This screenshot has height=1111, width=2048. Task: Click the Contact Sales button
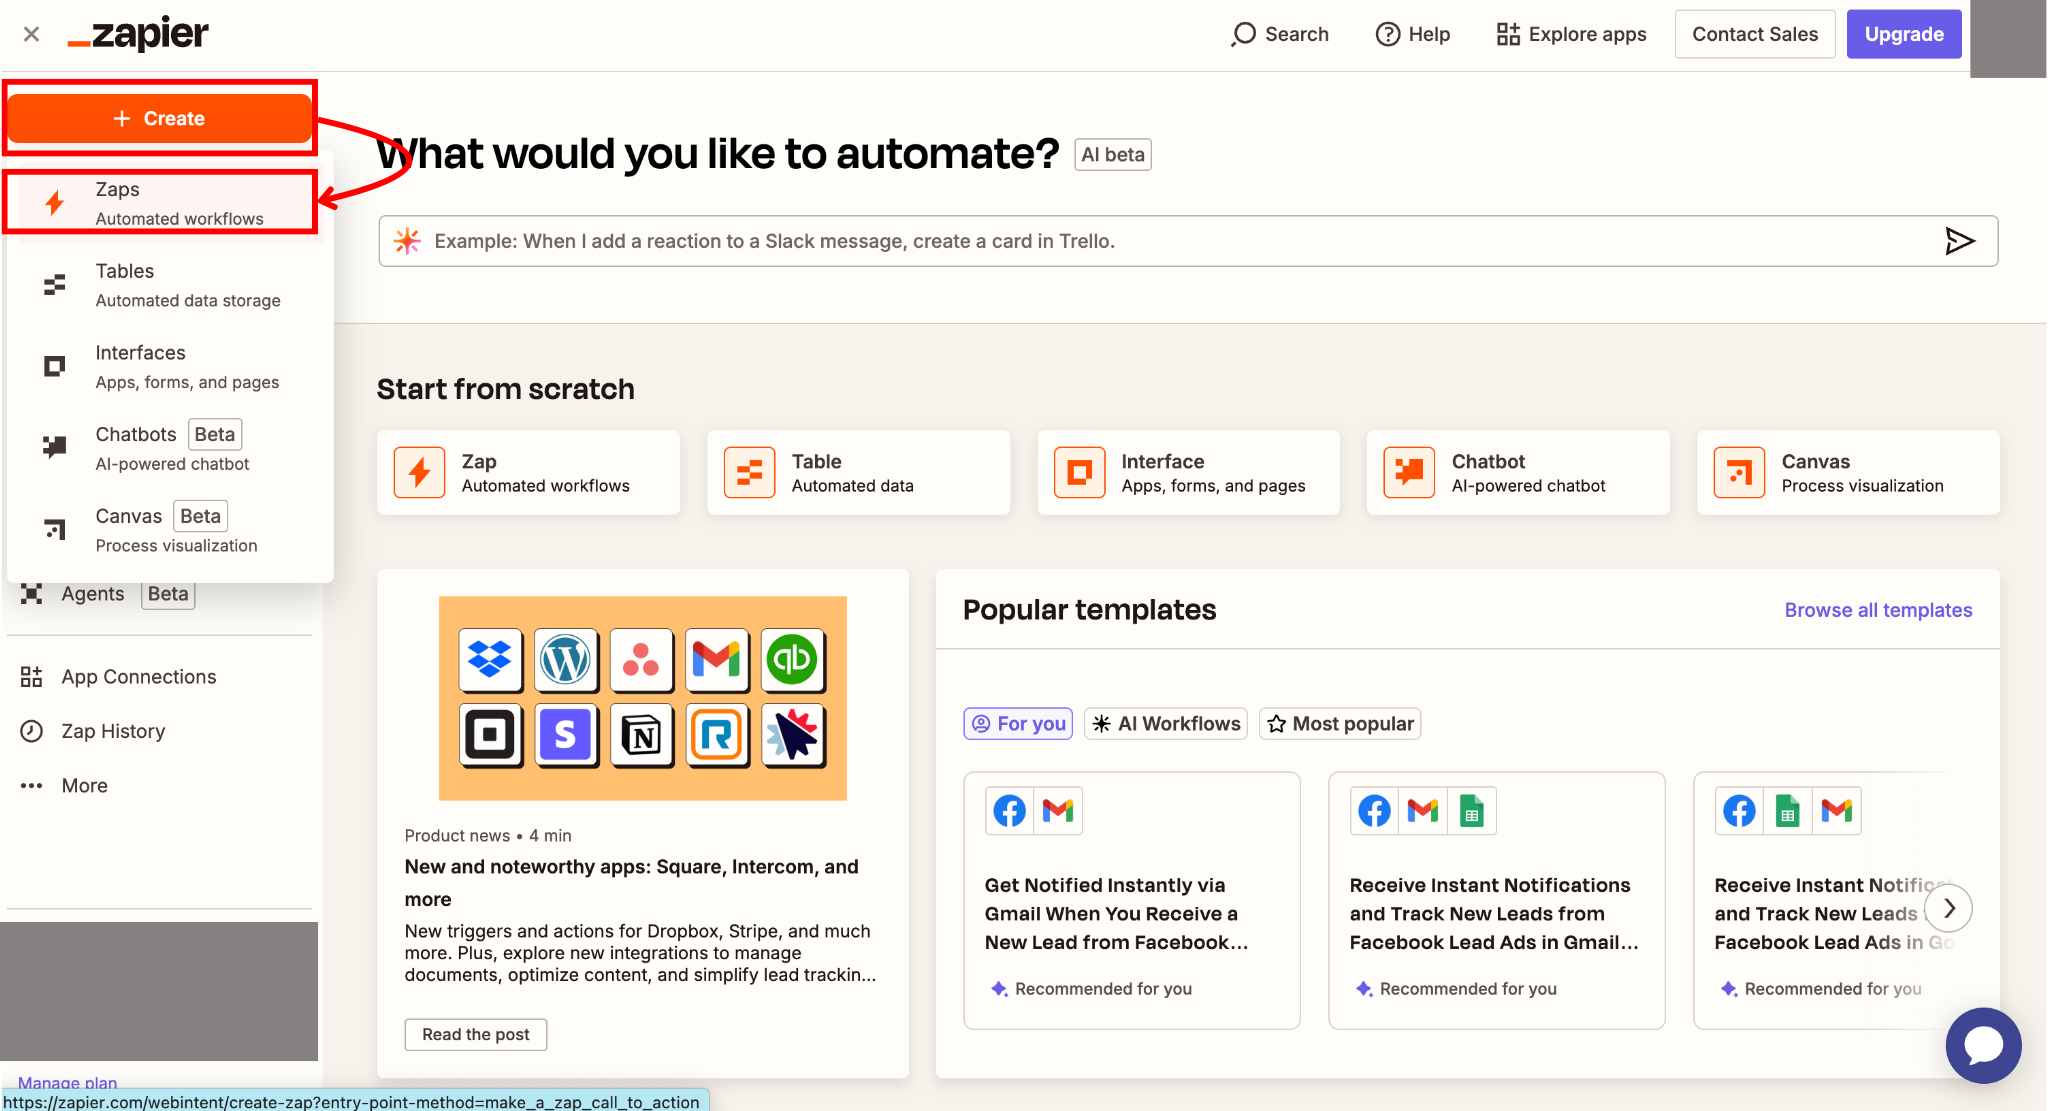point(1755,34)
